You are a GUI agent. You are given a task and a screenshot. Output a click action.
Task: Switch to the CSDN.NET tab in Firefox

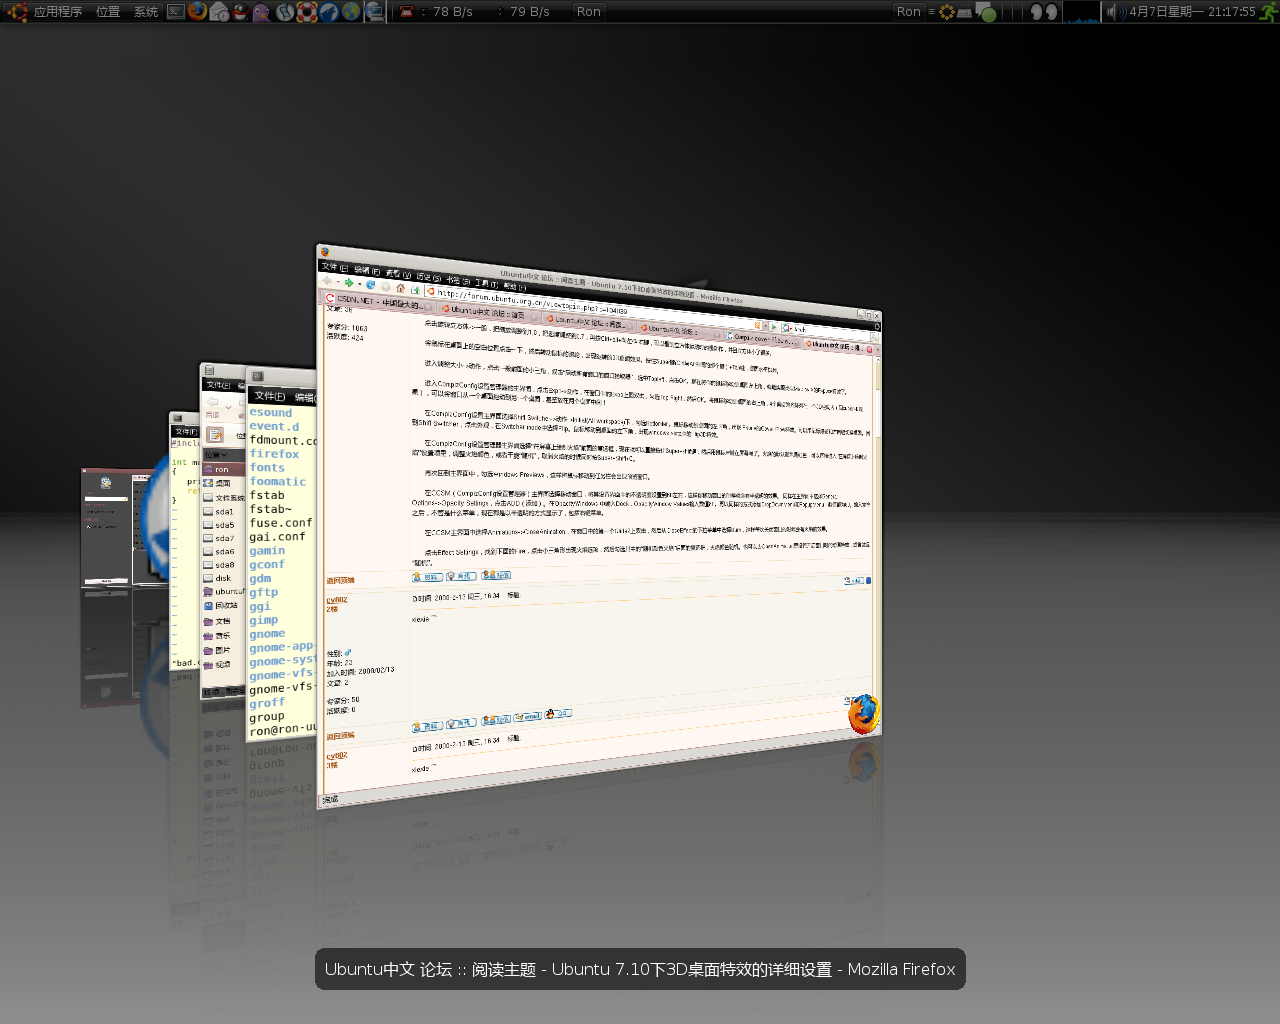tap(378, 302)
